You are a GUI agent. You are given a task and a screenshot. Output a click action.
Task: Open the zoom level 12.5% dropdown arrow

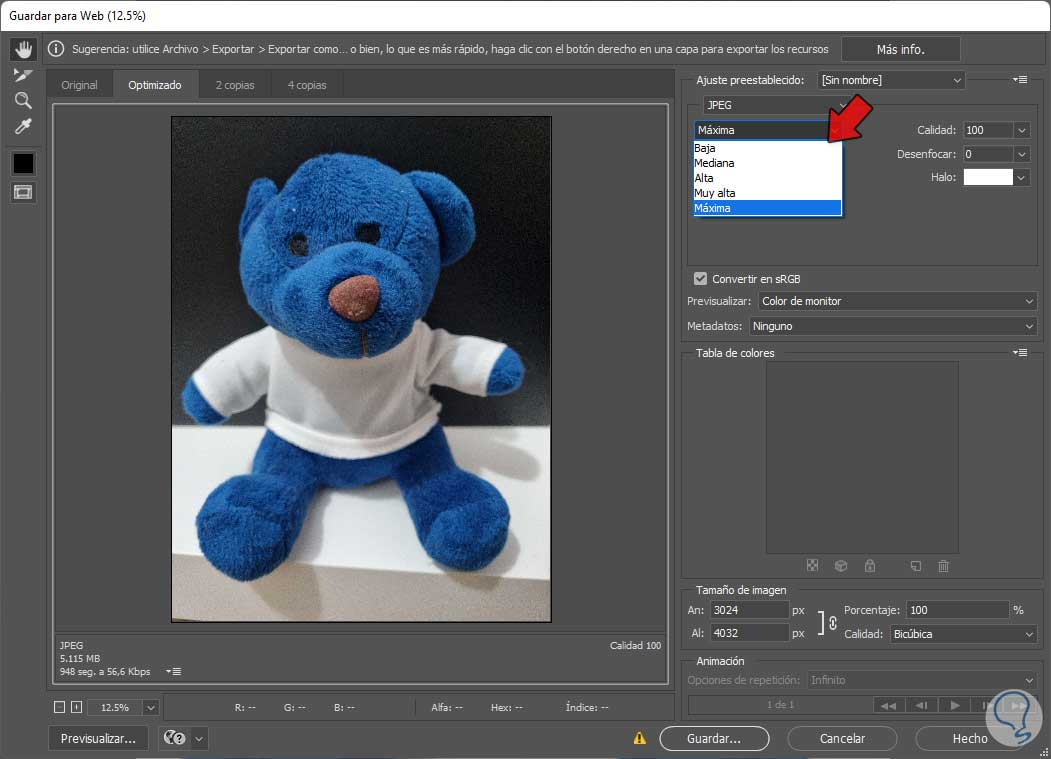coord(151,707)
